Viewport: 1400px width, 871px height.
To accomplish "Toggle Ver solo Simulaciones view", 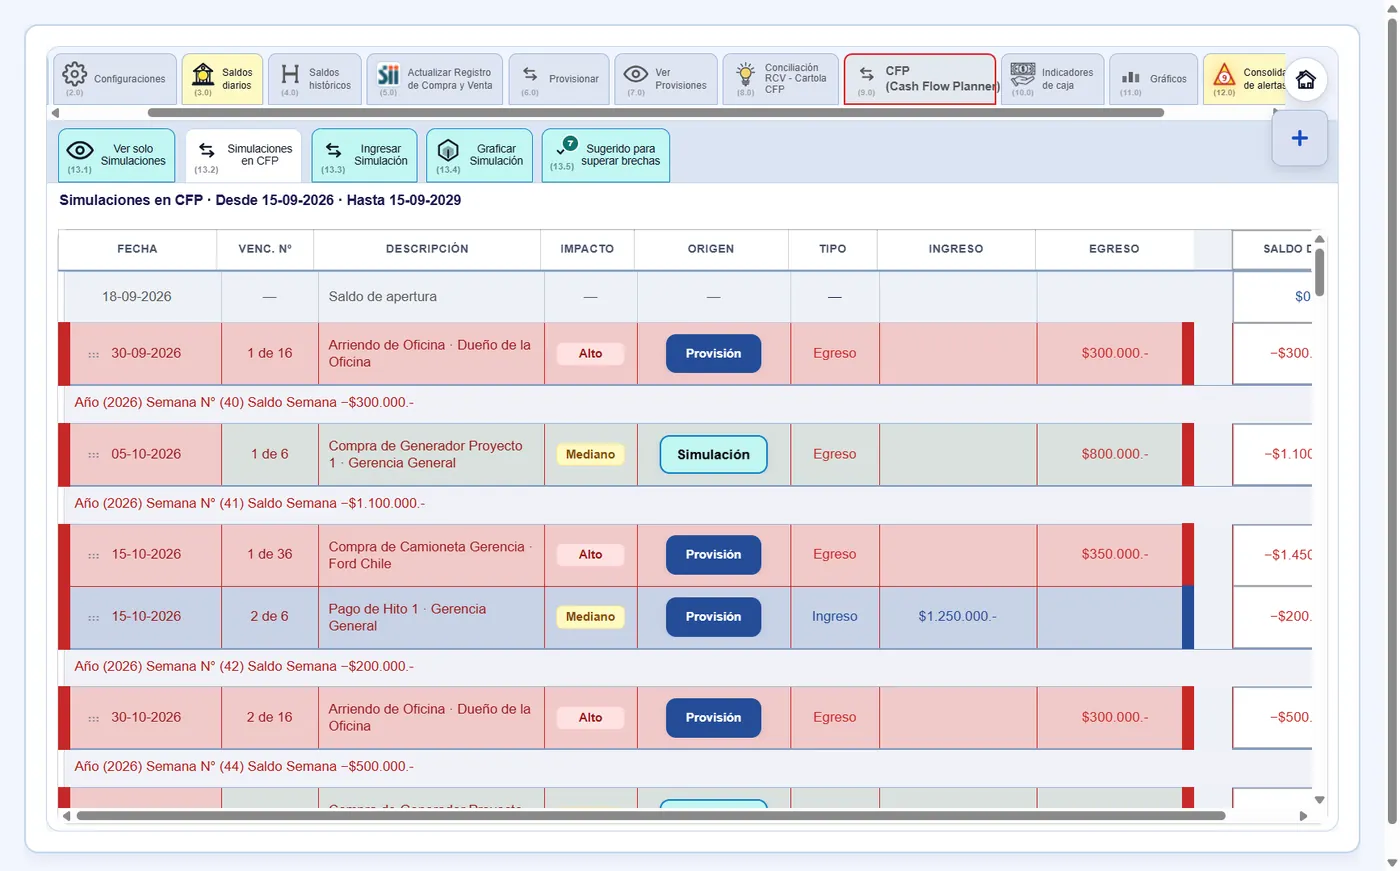I will coord(117,155).
